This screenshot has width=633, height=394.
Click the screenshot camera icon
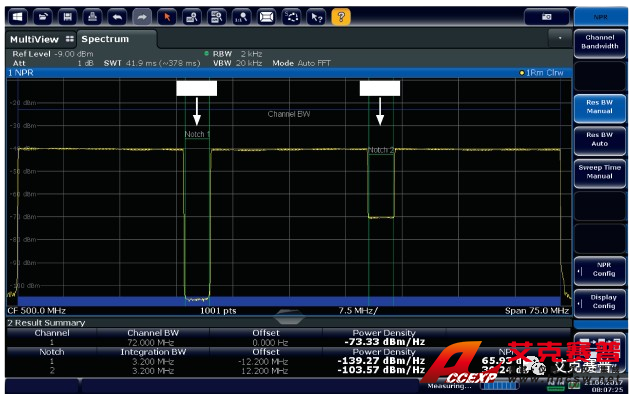point(546,17)
